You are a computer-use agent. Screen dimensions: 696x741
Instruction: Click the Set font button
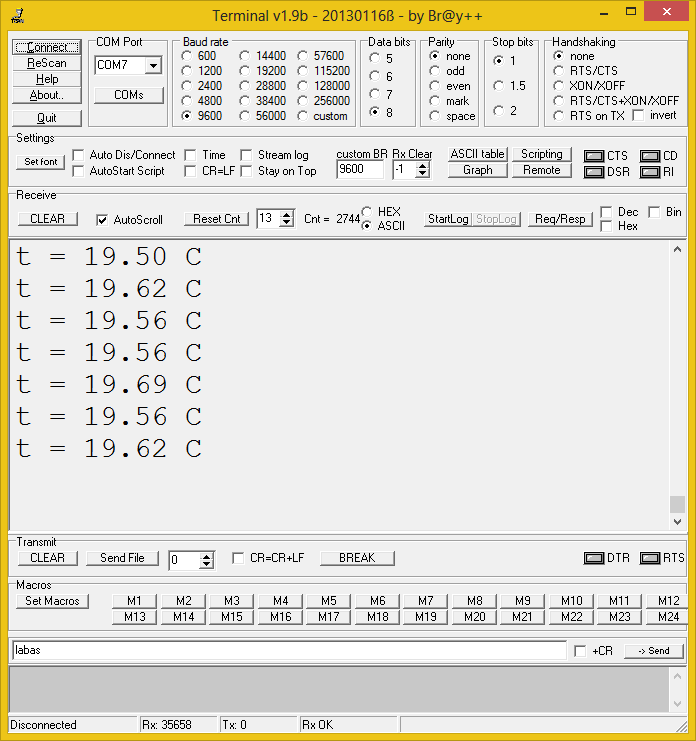click(x=41, y=162)
